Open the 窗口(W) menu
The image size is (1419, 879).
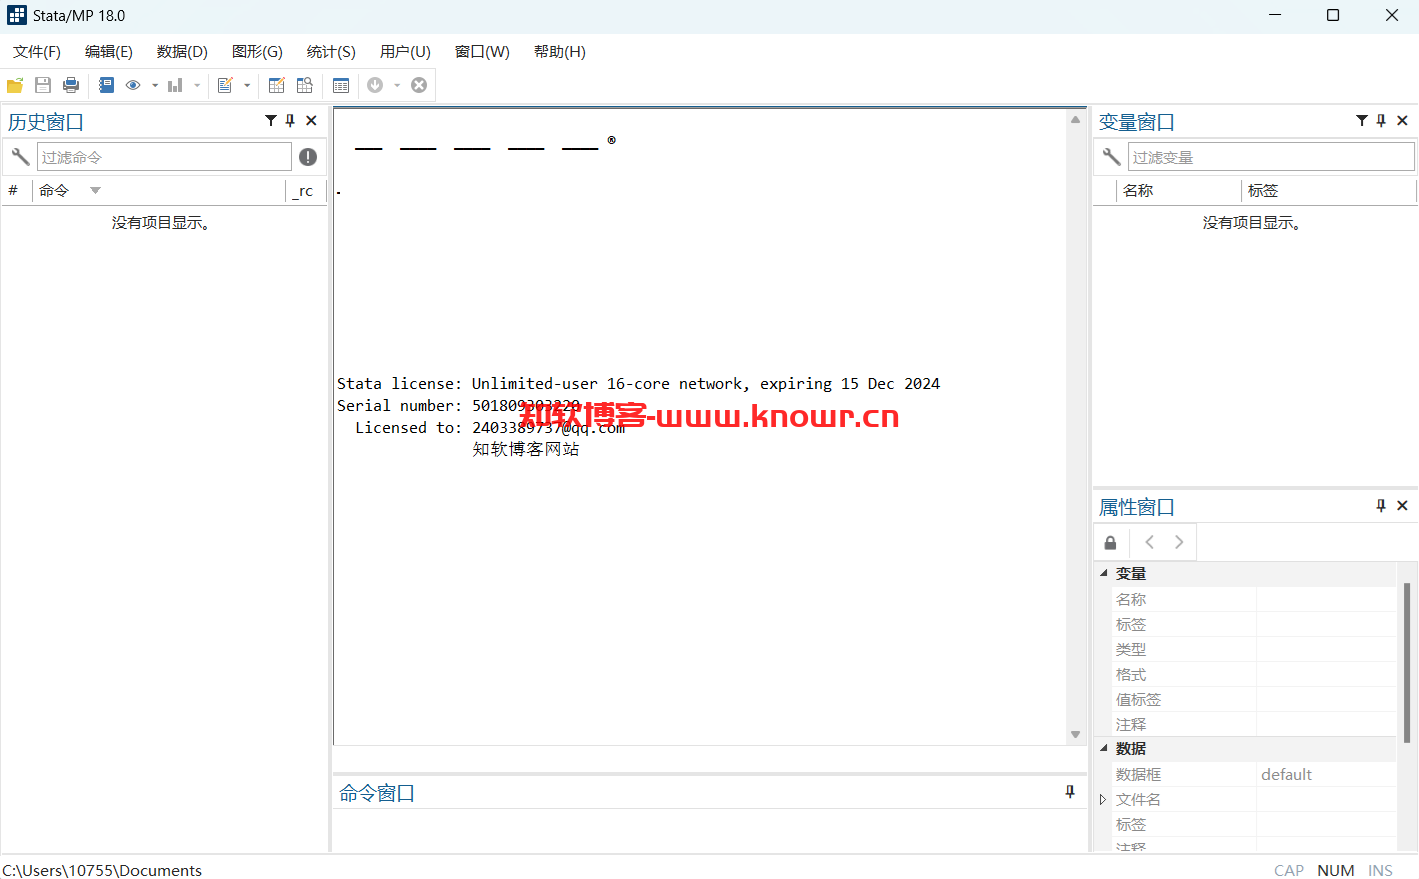(x=482, y=52)
